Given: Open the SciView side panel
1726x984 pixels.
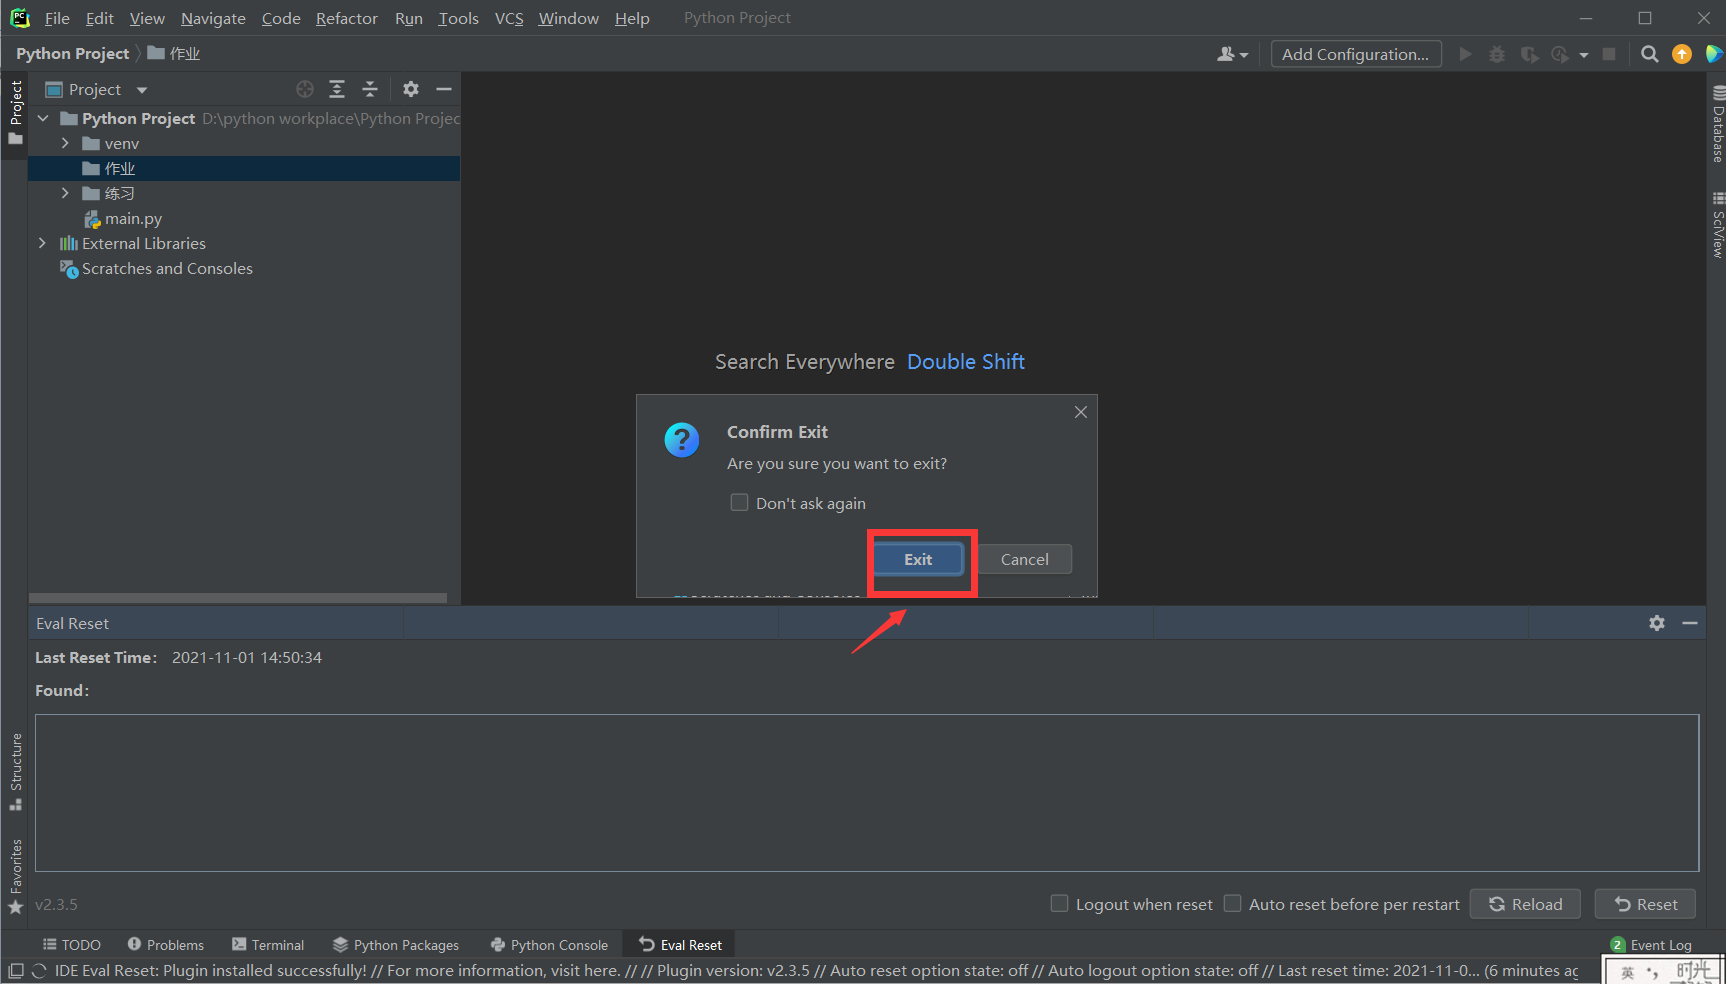Looking at the screenshot, I should [x=1718, y=225].
